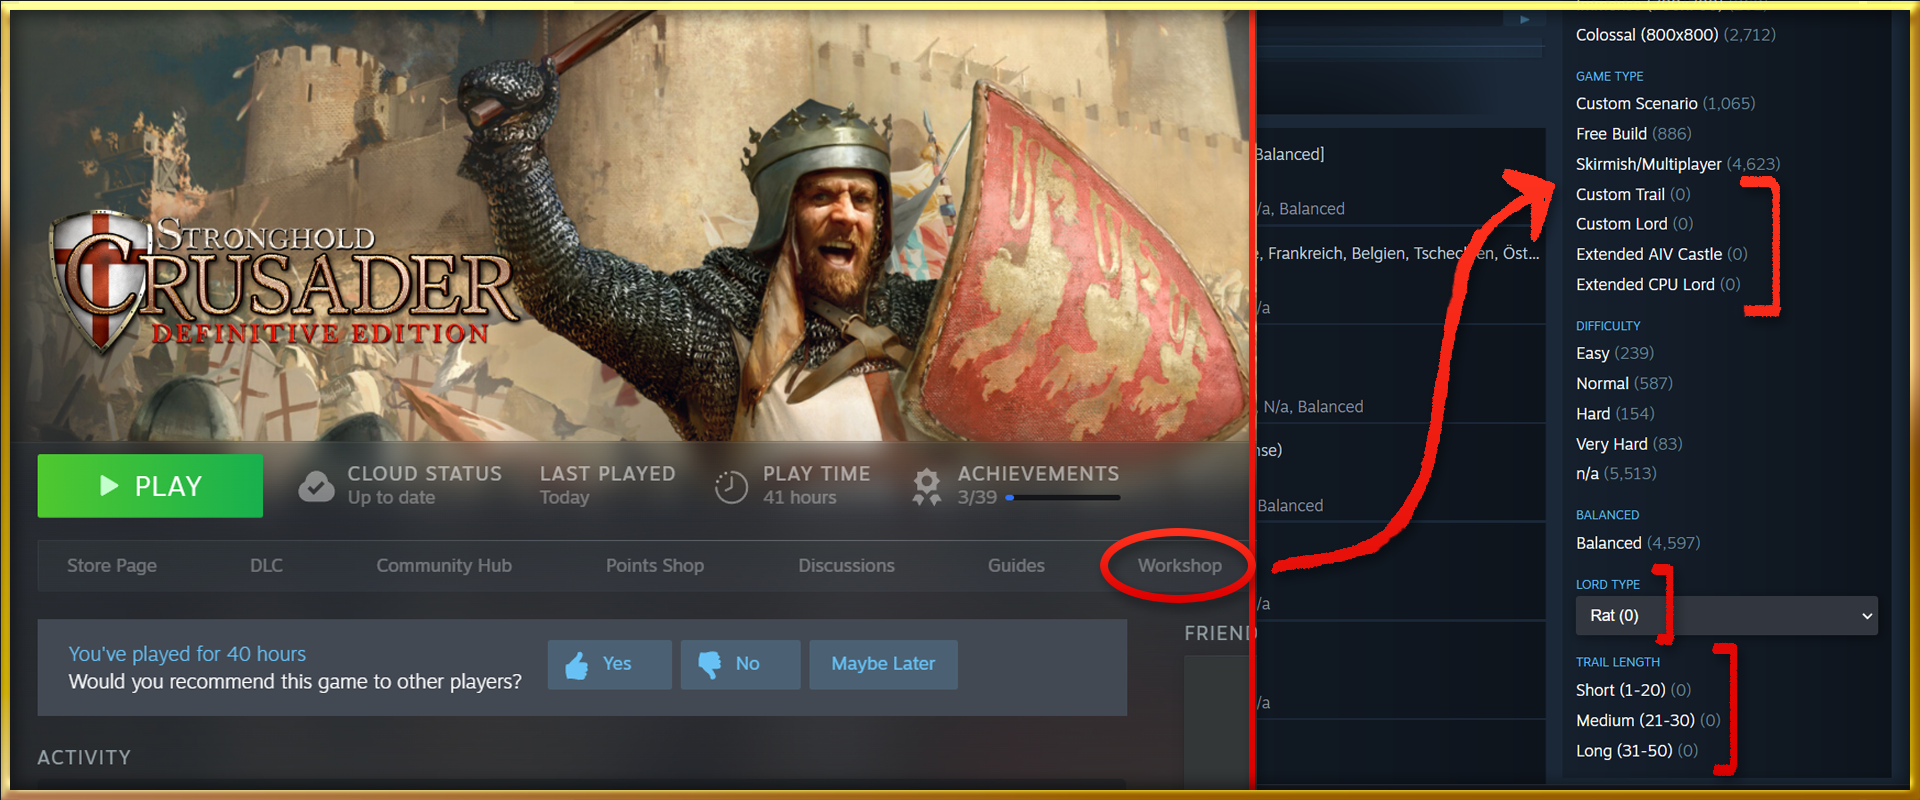Click the TRAIL LENGTH filter heading
1920x800 pixels.
1618,662
